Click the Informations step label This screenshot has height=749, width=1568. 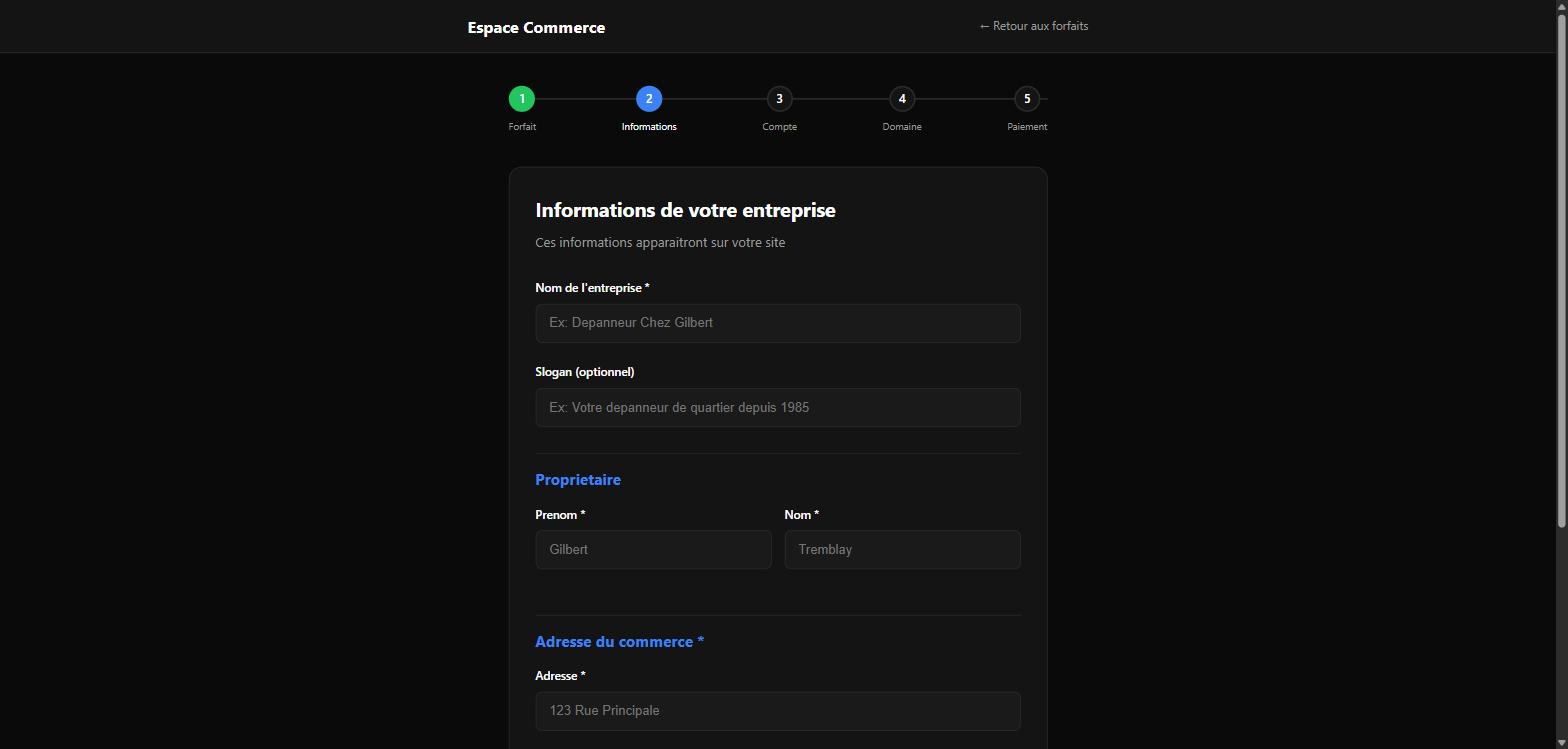coord(649,127)
